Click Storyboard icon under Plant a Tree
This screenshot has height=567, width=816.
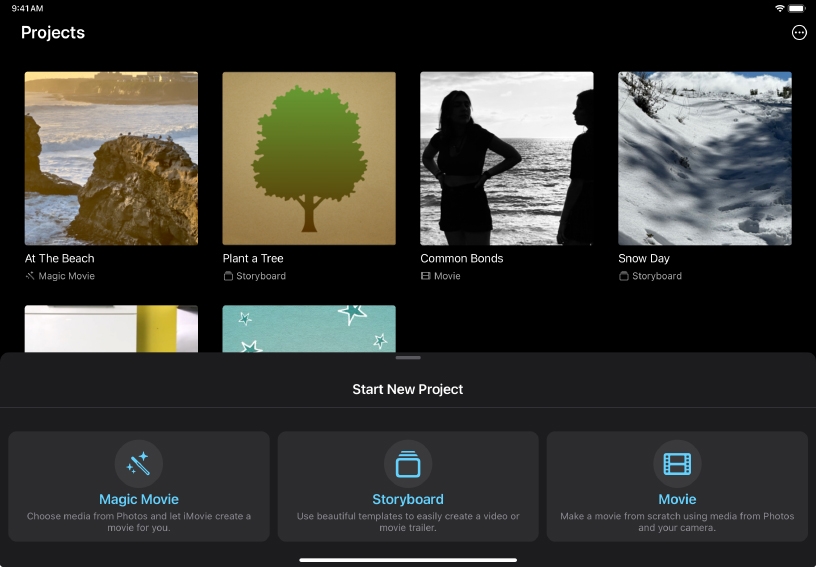click(x=228, y=276)
